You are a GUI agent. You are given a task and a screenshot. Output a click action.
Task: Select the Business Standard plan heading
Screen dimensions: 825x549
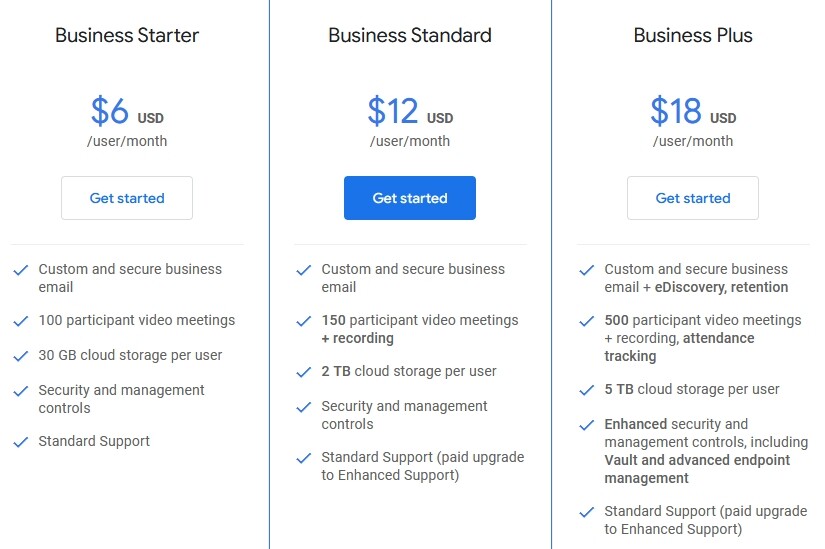point(410,36)
